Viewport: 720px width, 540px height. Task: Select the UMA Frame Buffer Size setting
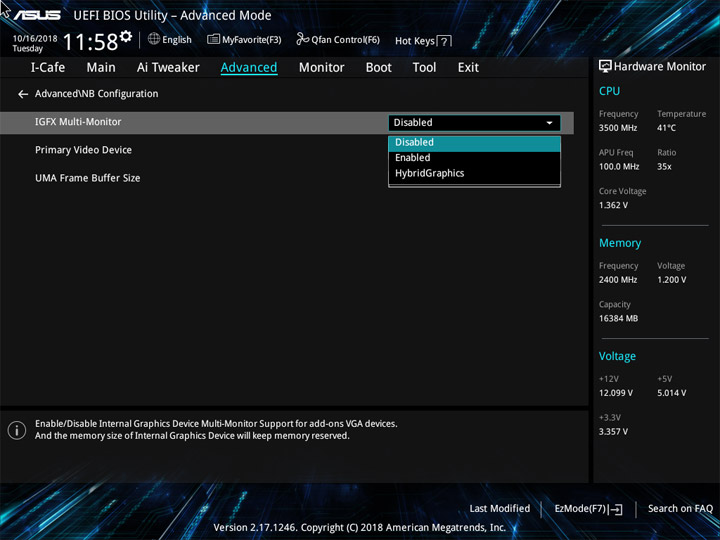[x=88, y=178]
